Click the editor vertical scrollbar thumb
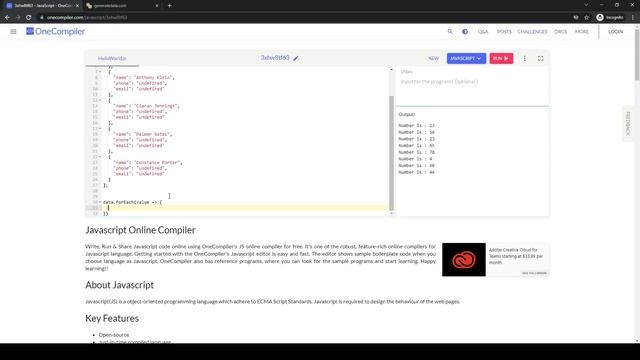 [x=391, y=153]
